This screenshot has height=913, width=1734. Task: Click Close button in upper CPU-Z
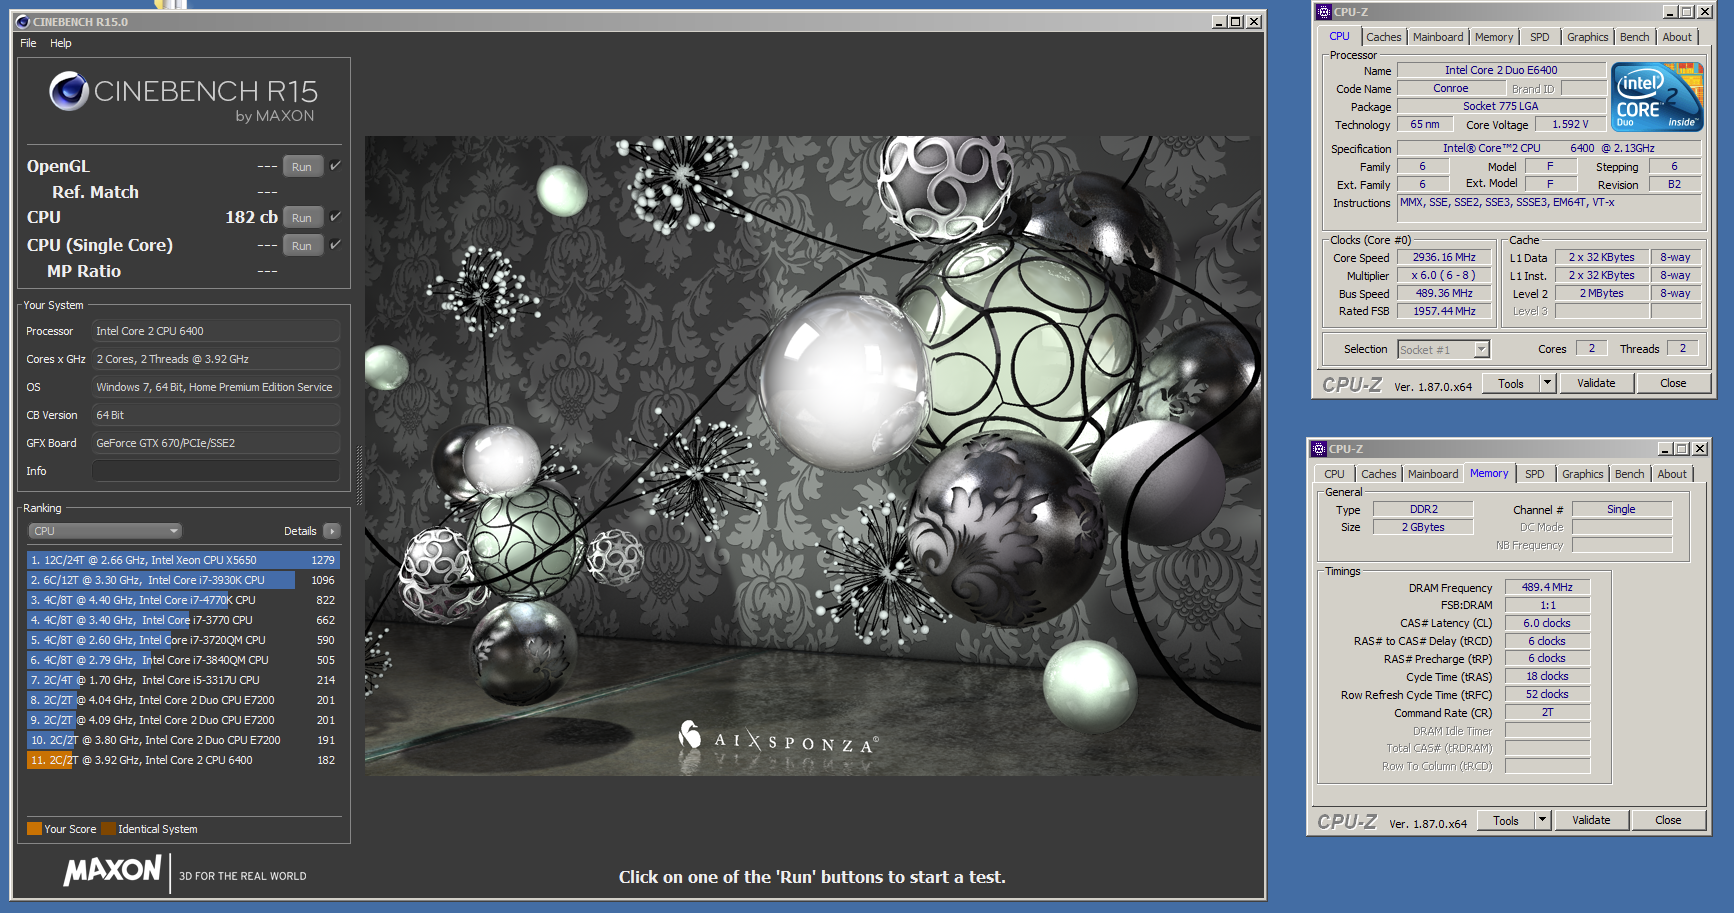(x=1673, y=383)
